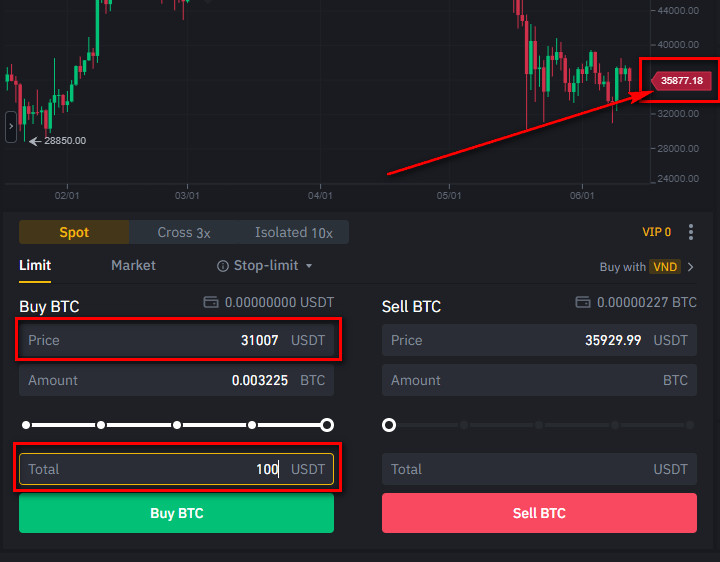Click the wallet icon above Buy BTC balance

tap(211, 302)
